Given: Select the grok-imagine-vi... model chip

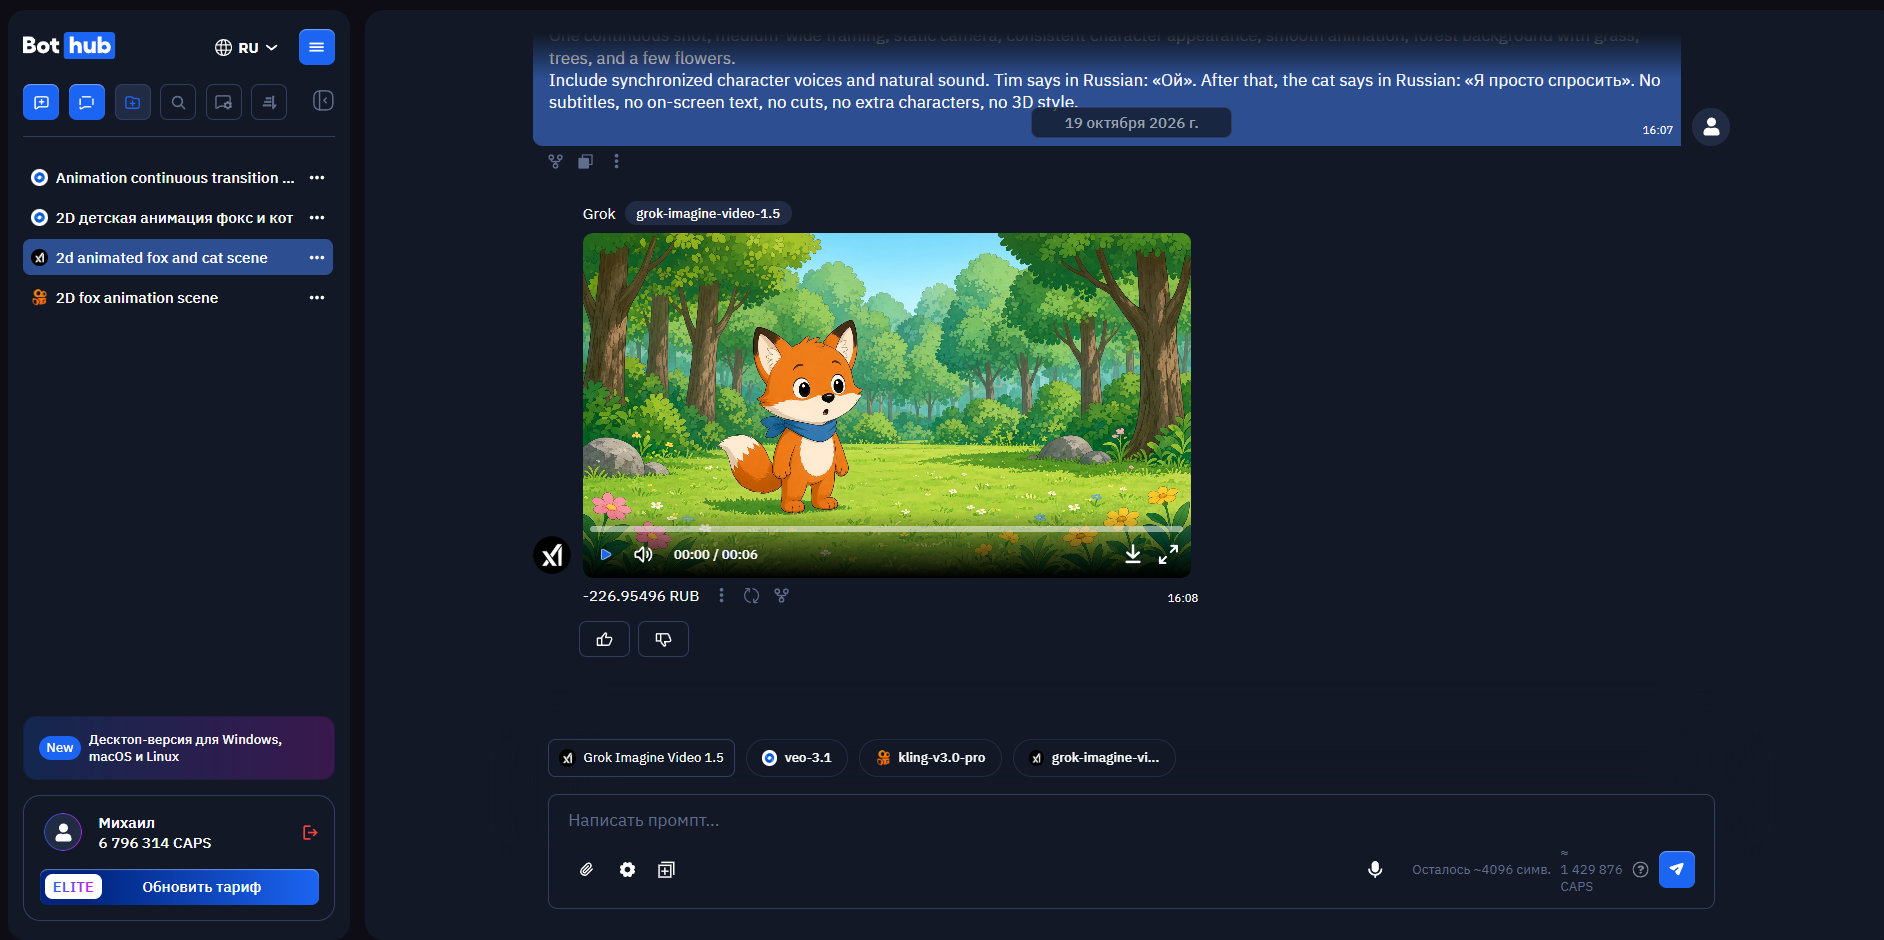Looking at the screenshot, I should [x=1094, y=758].
